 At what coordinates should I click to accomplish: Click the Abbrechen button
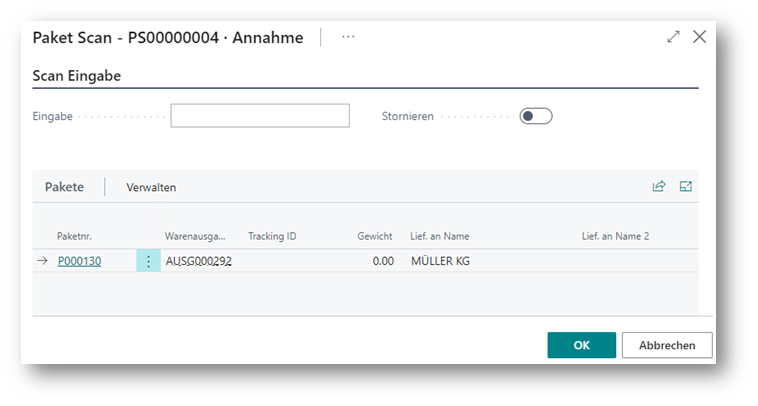pyautogui.click(x=667, y=345)
